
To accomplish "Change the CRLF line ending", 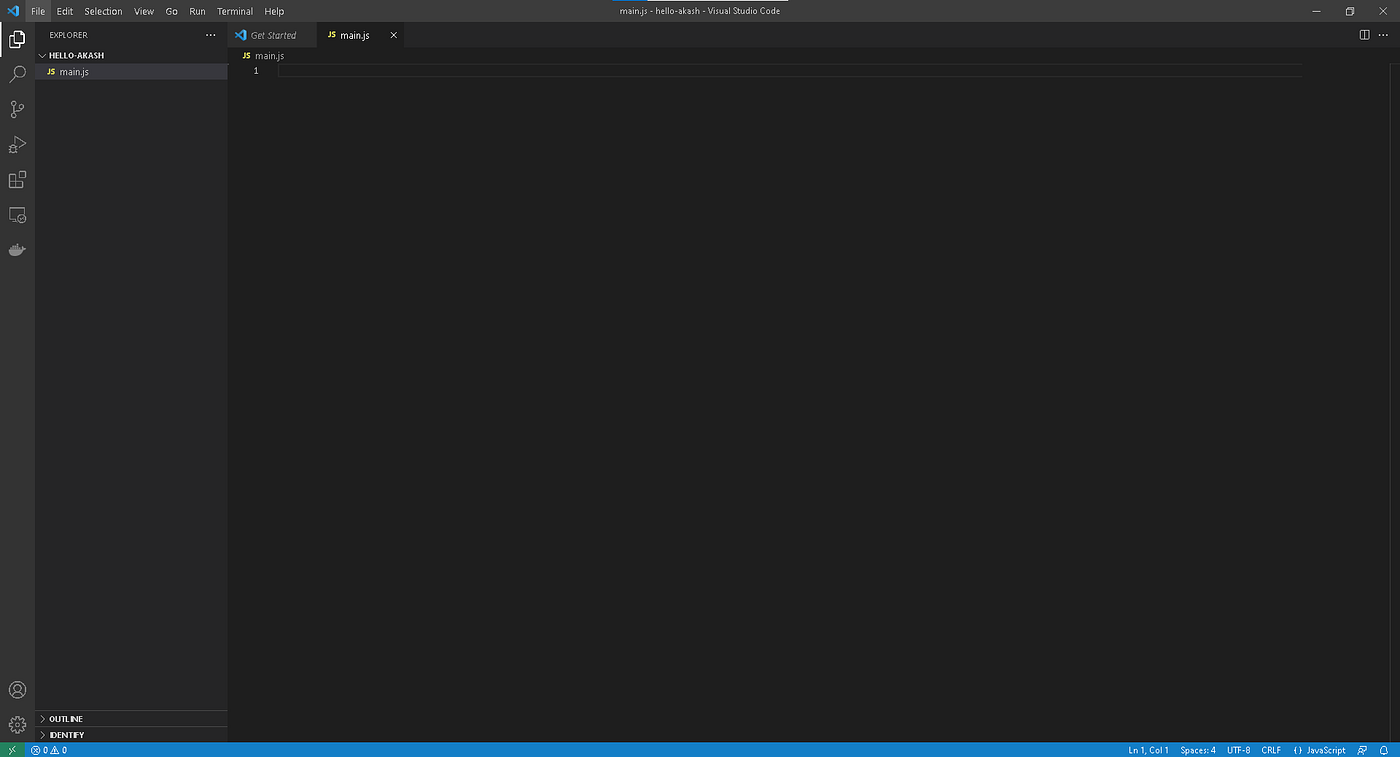I will click(x=1271, y=750).
